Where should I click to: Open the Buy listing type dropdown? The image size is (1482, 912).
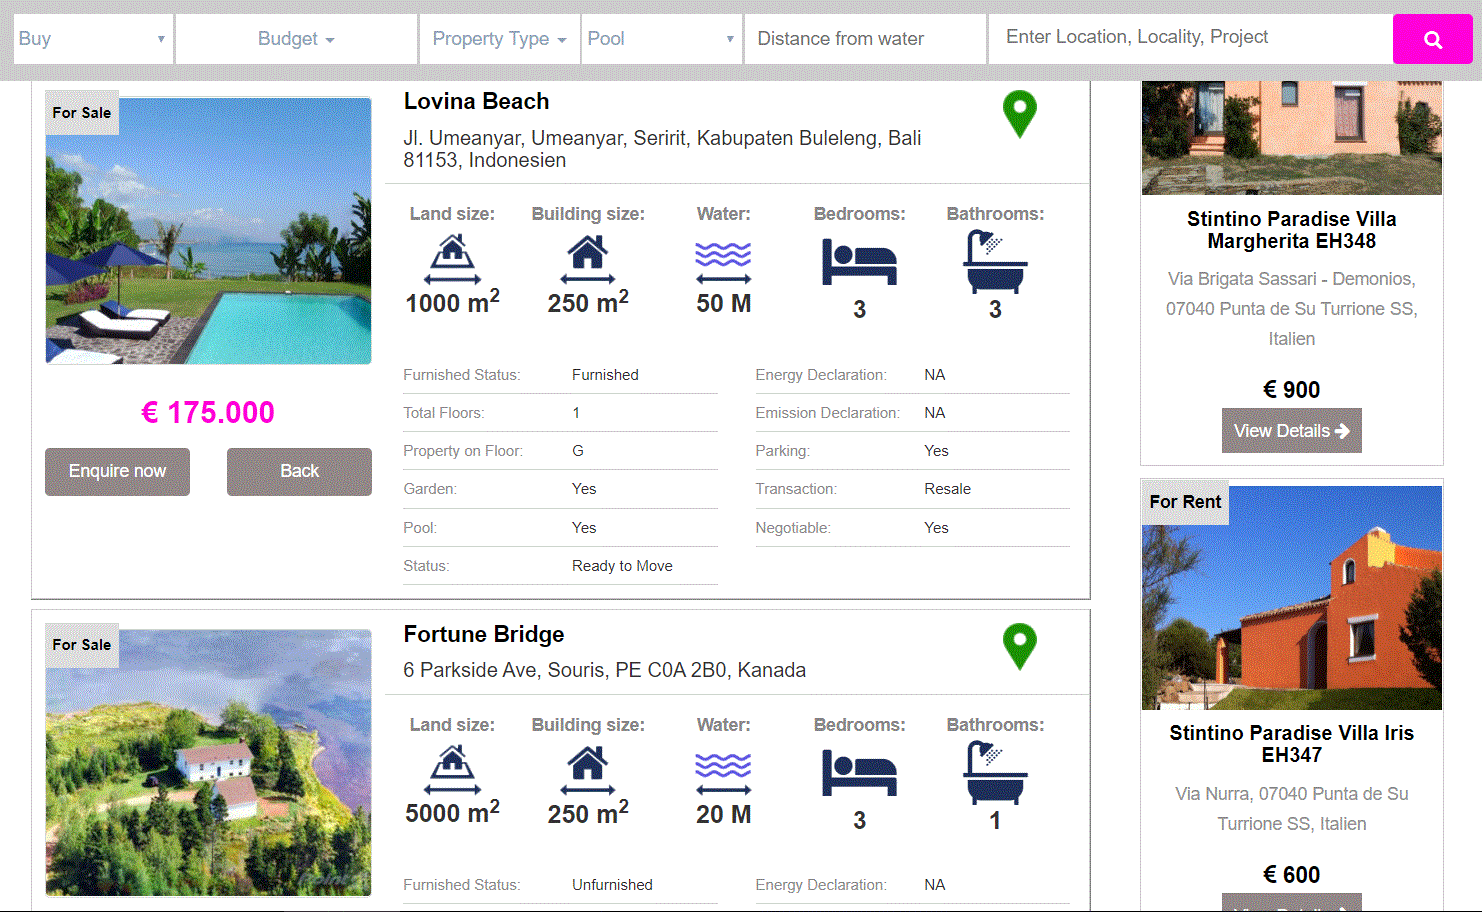[x=92, y=39]
